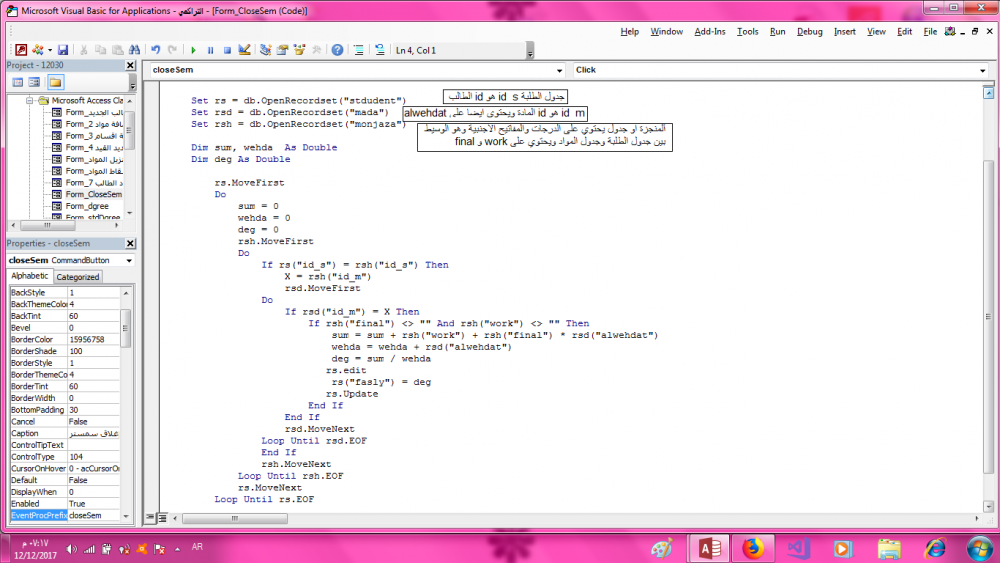
Task: Toggle Procedure View button in code window
Action: coord(151,518)
